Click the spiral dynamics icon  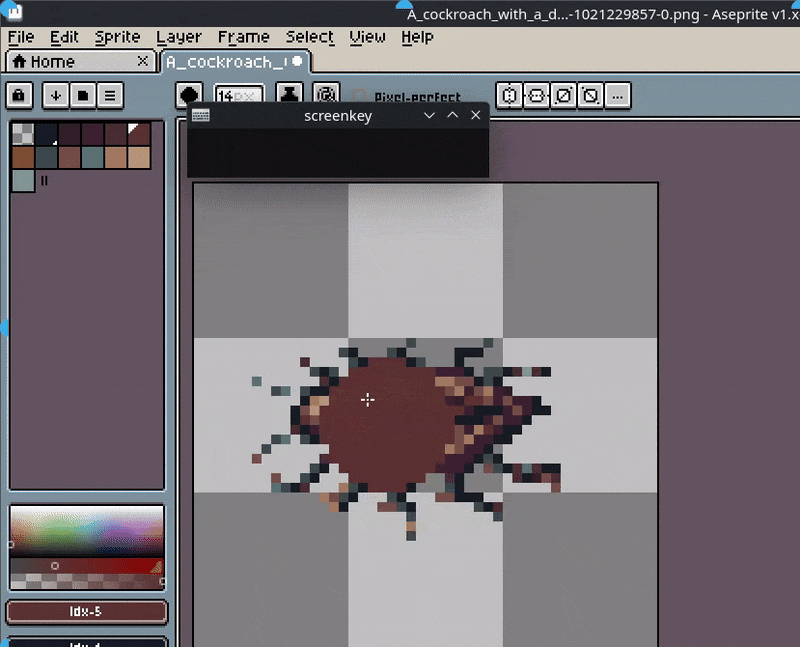tap(326, 96)
